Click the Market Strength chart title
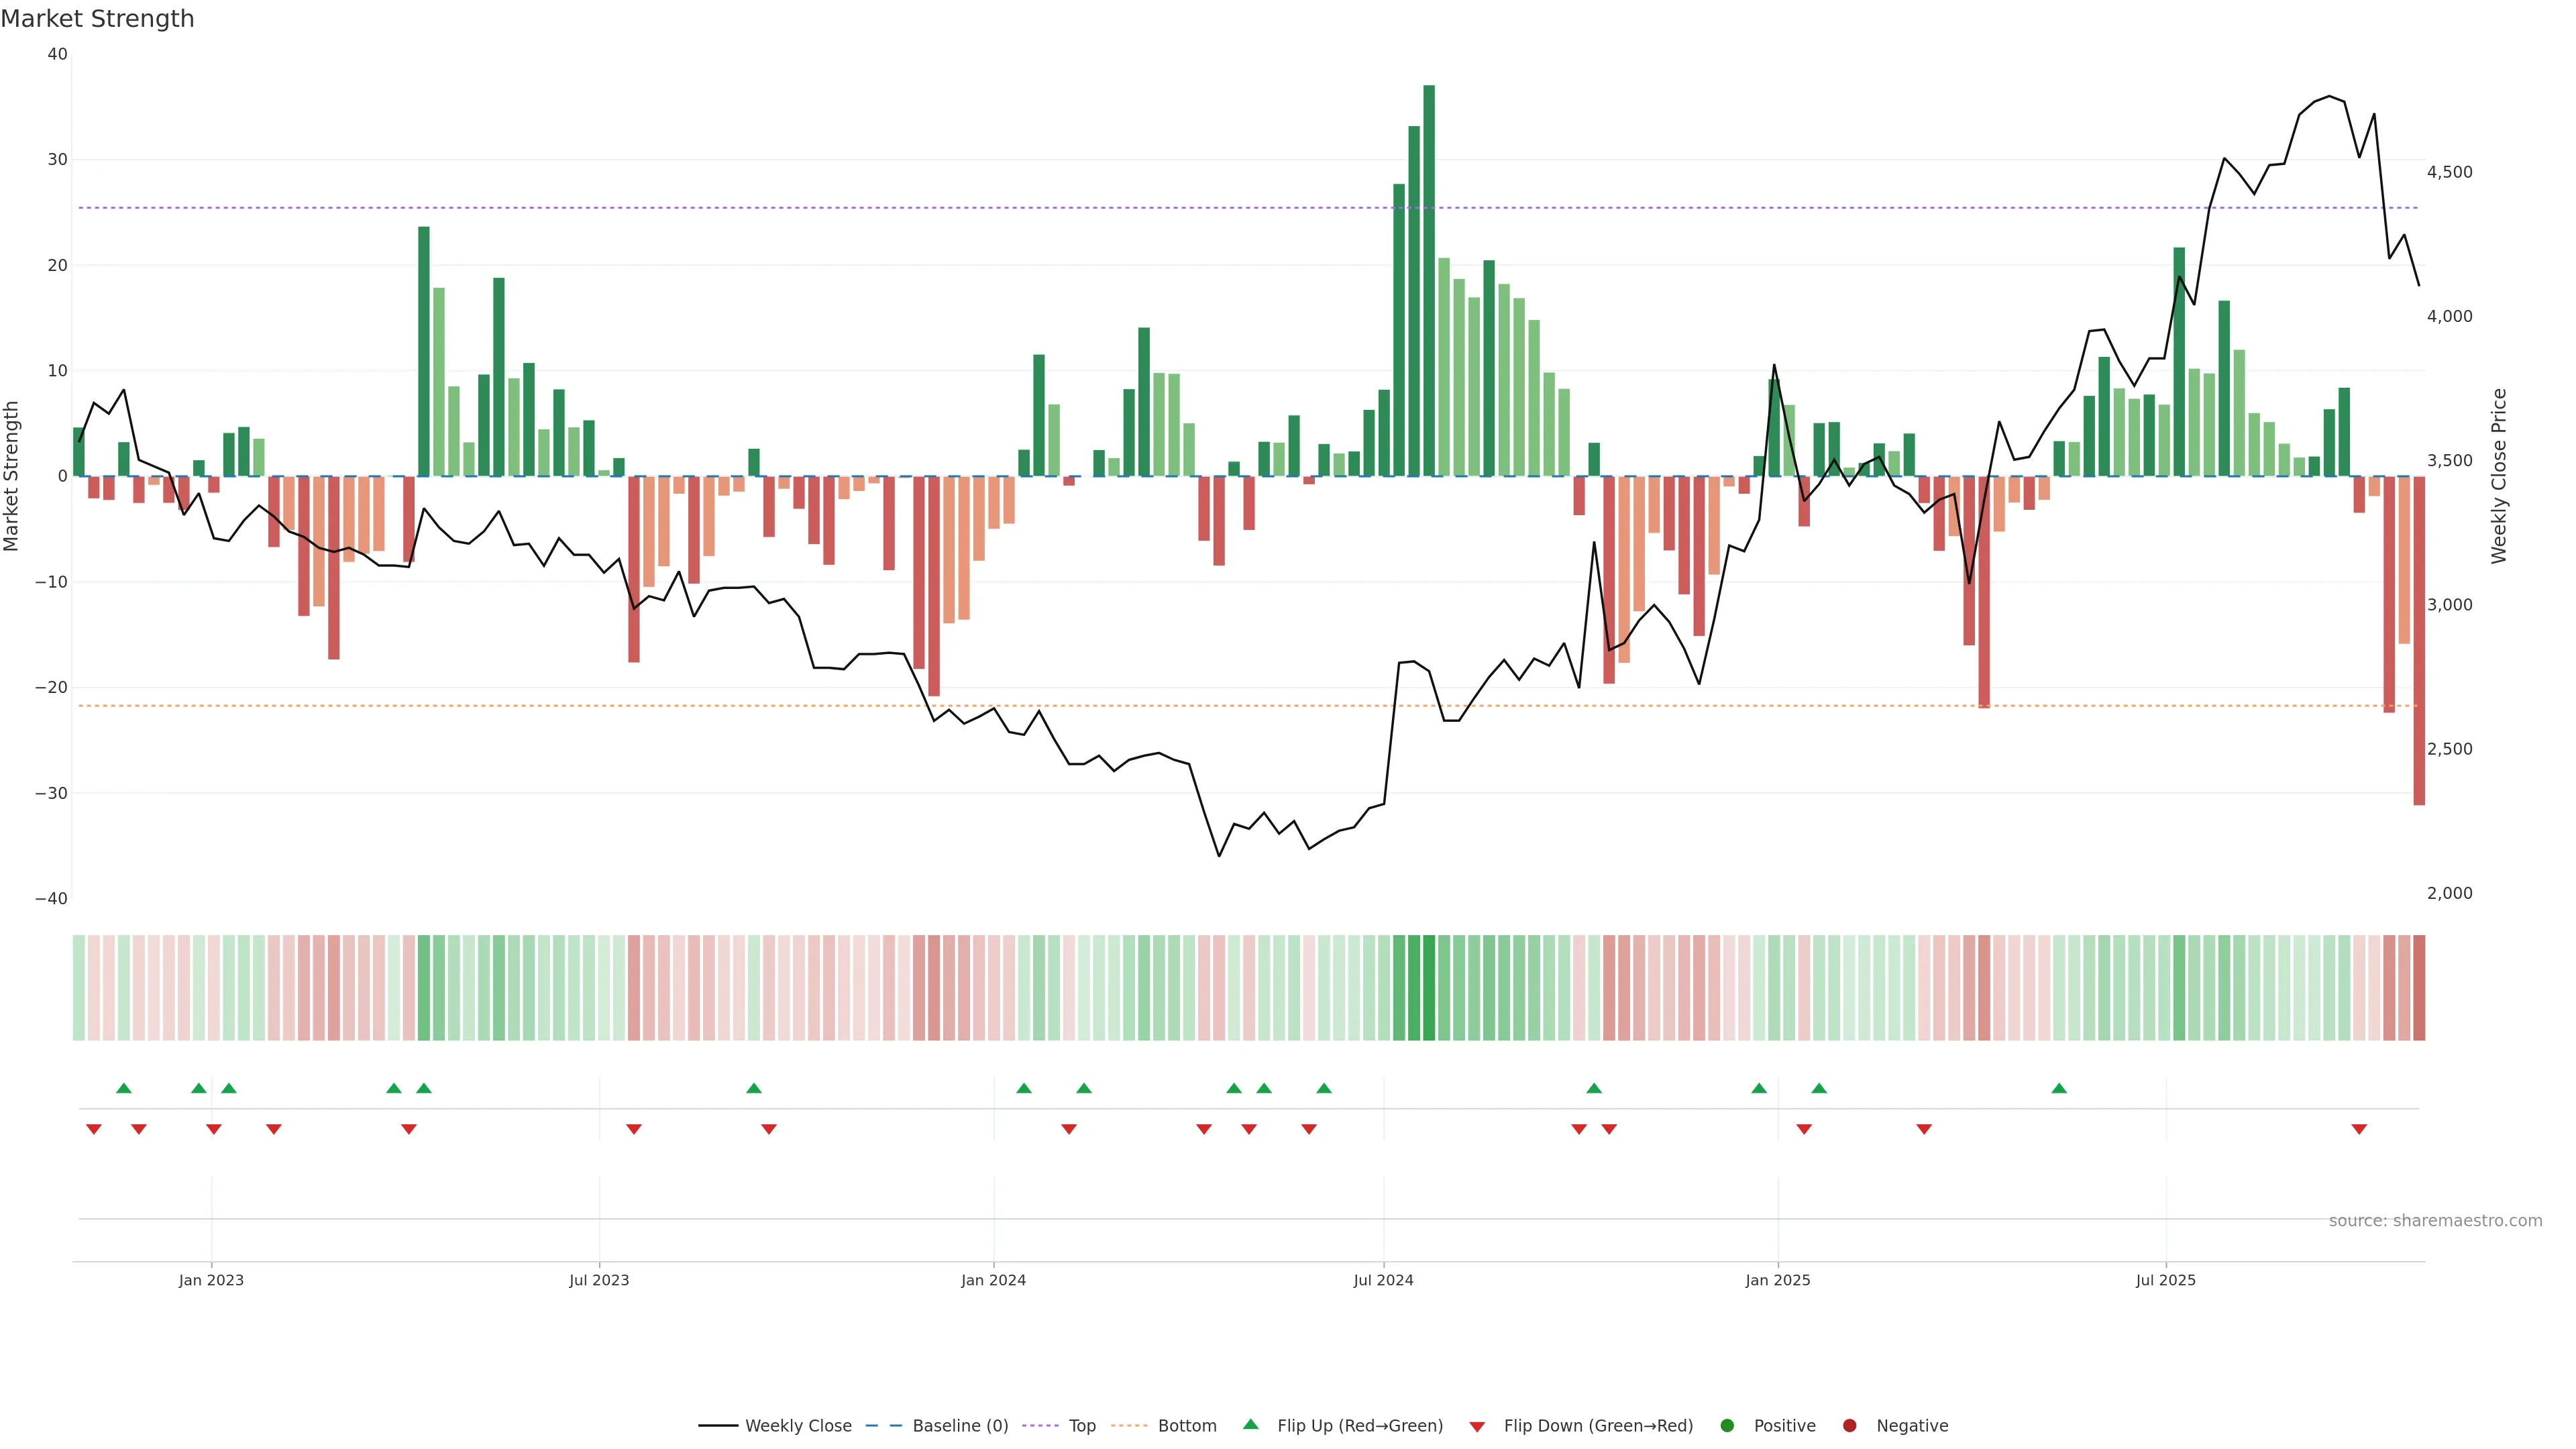The image size is (2576, 1449). (x=97, y=19)
